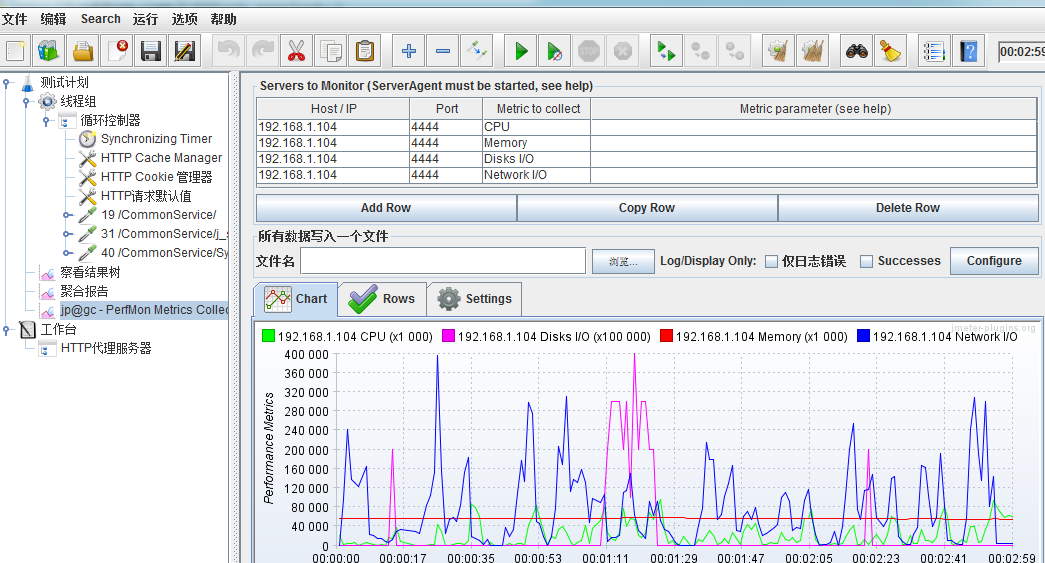The image size is (1045, 563).
Task: Collapse the 线程组 tree node
Action: [x=26, y=102]
